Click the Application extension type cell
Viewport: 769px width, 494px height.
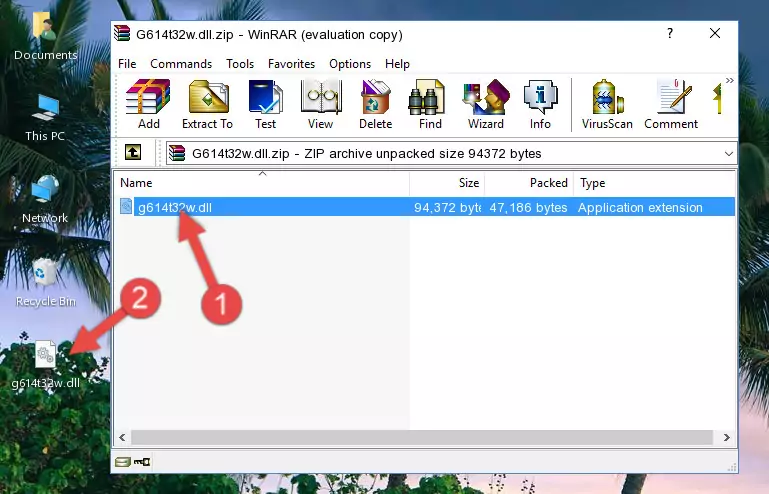point(640,208)
